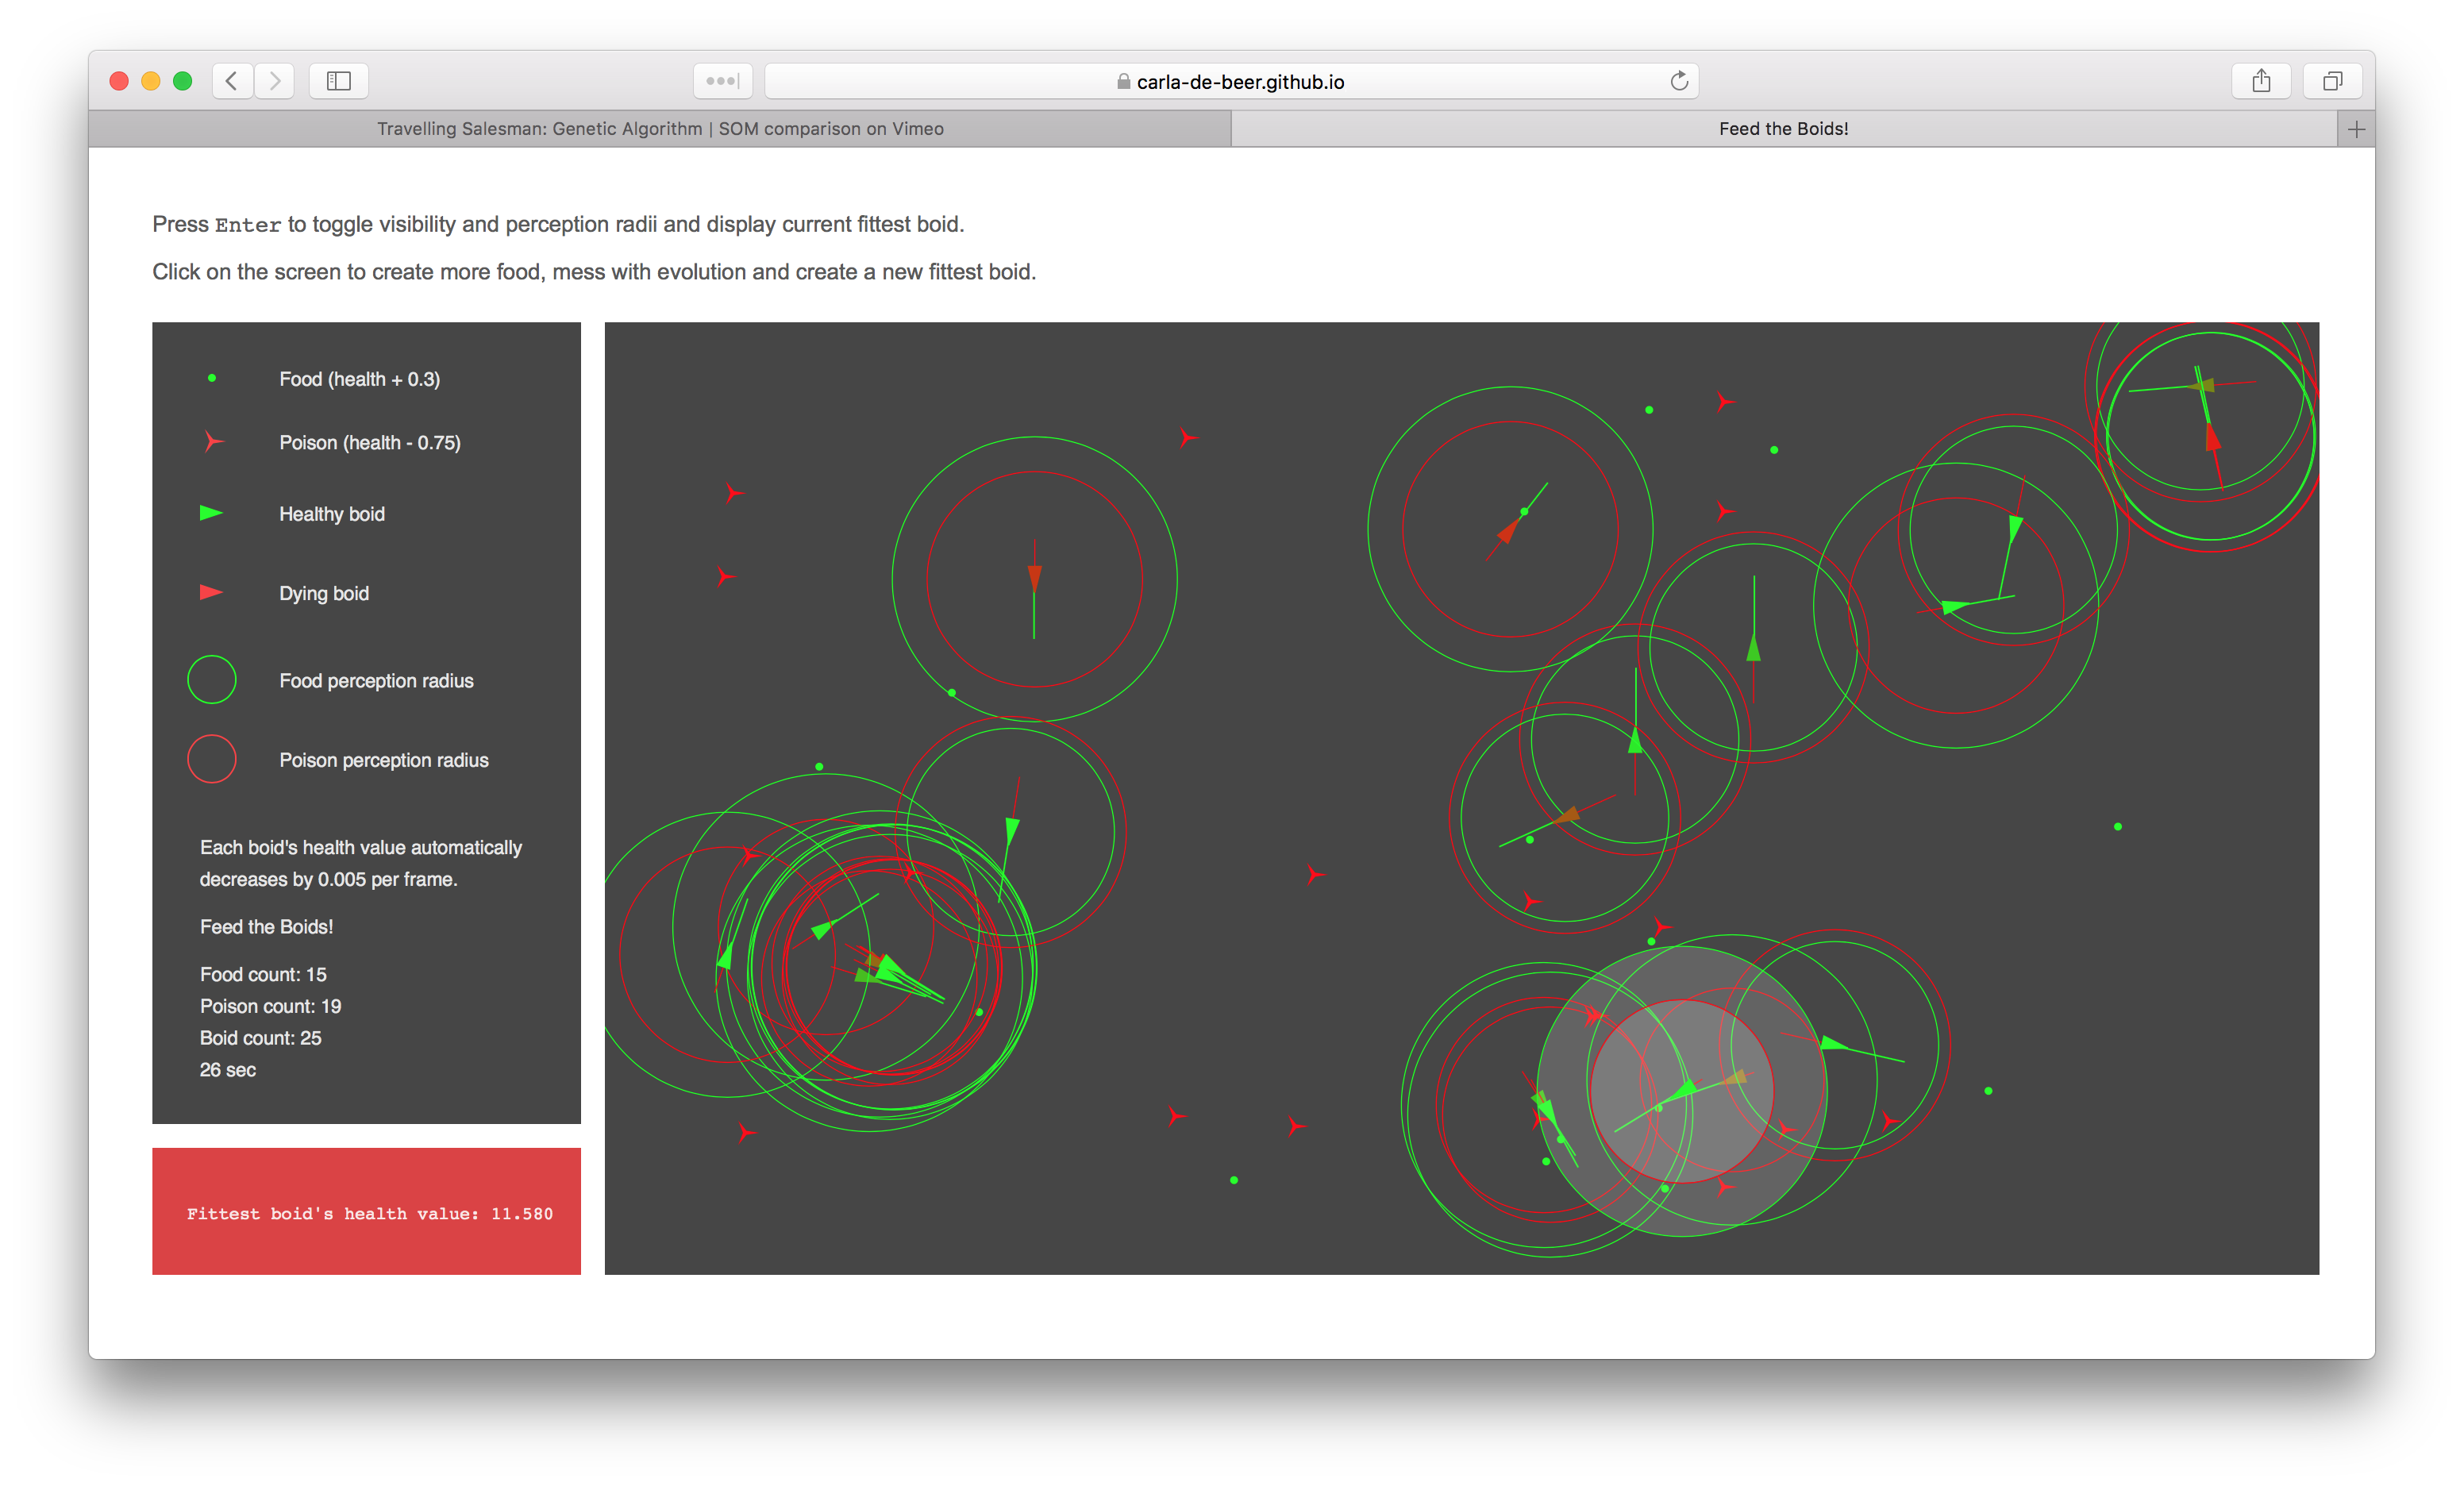
Task: Click the green Food legend dot
Action: coord(212,378)
